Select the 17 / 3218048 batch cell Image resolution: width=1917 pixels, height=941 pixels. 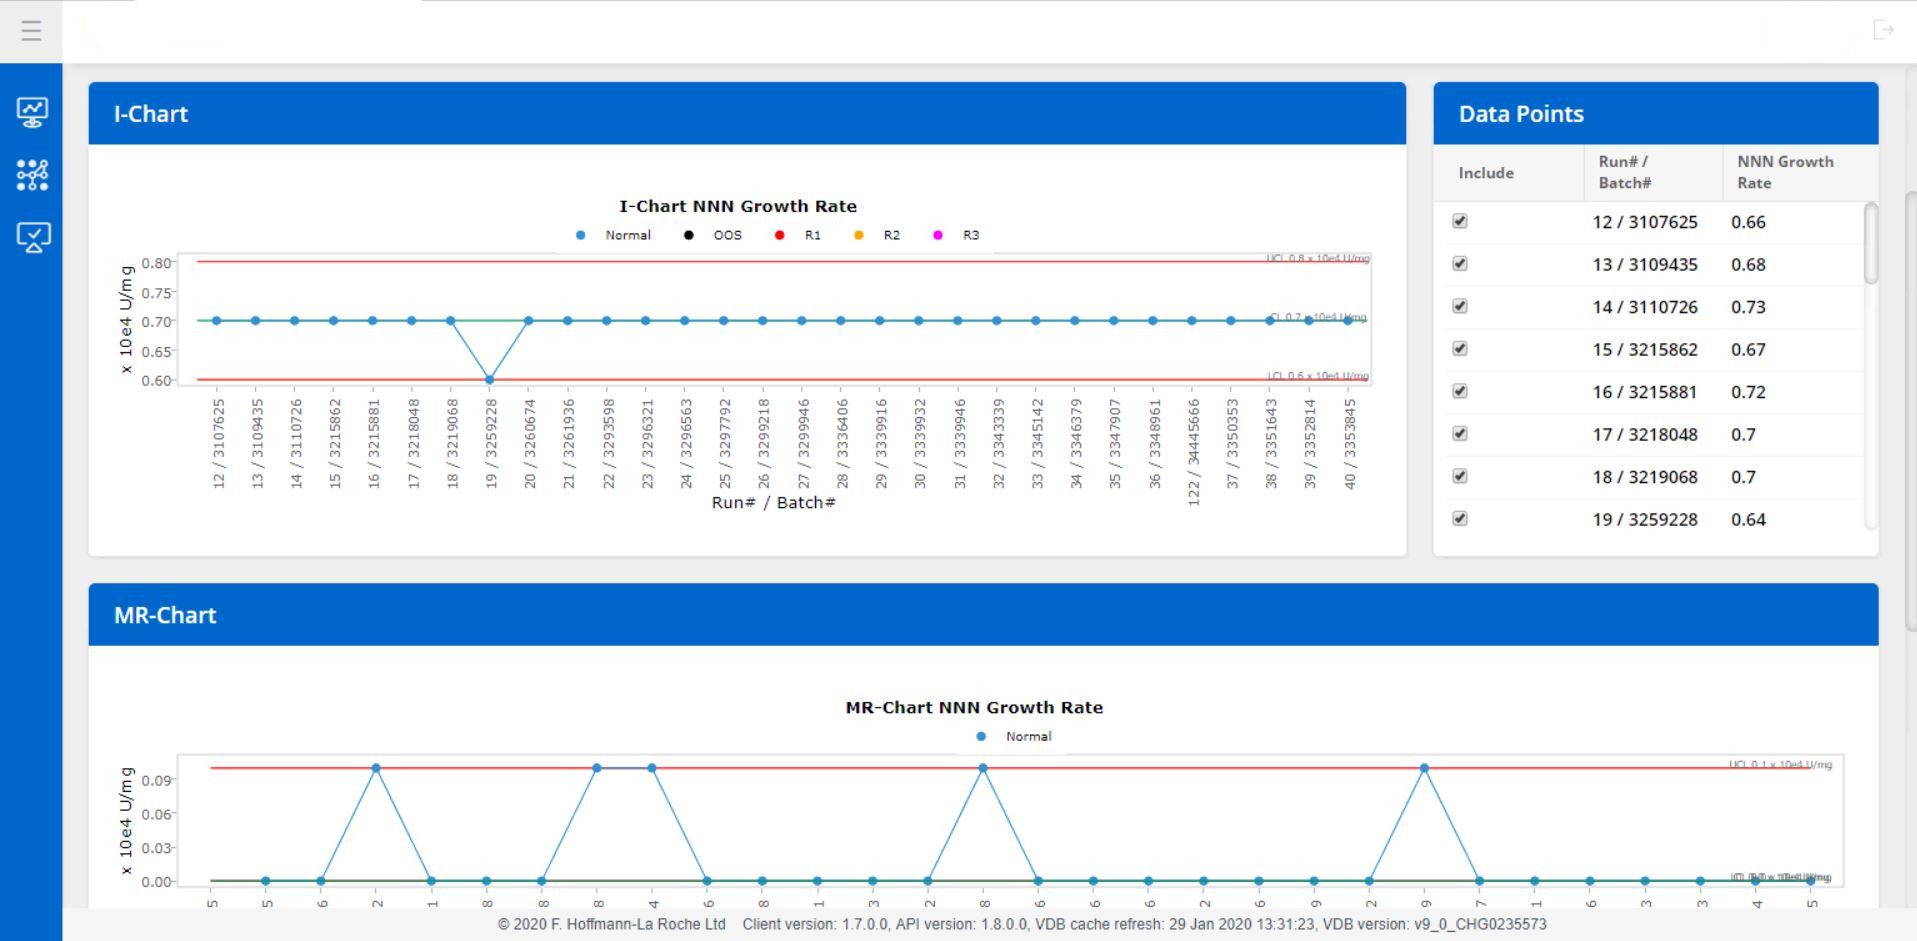(1645, 435)
